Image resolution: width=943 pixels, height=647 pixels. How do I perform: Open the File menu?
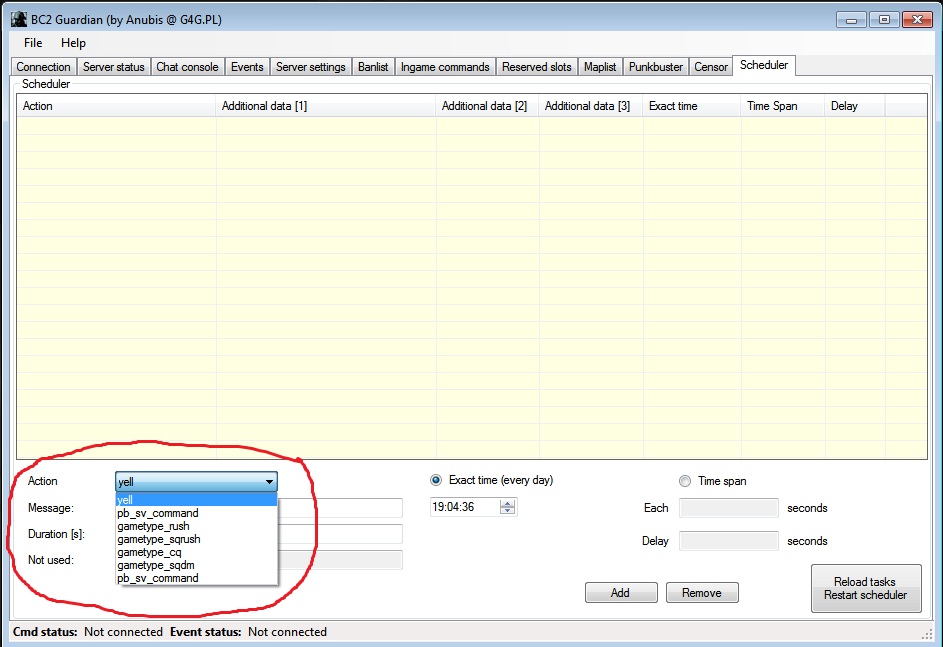coord(33,43)
